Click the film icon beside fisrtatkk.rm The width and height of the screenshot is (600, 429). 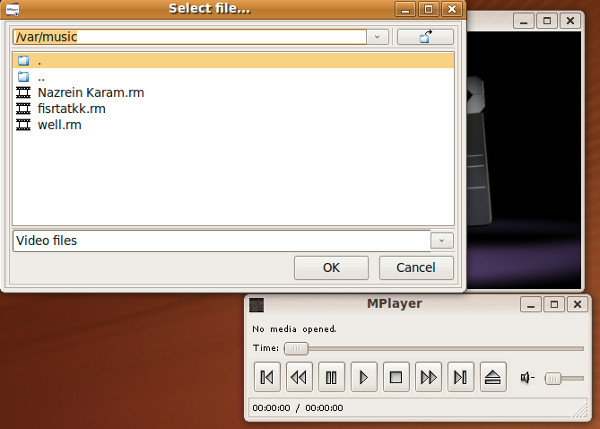click(23, 109)
